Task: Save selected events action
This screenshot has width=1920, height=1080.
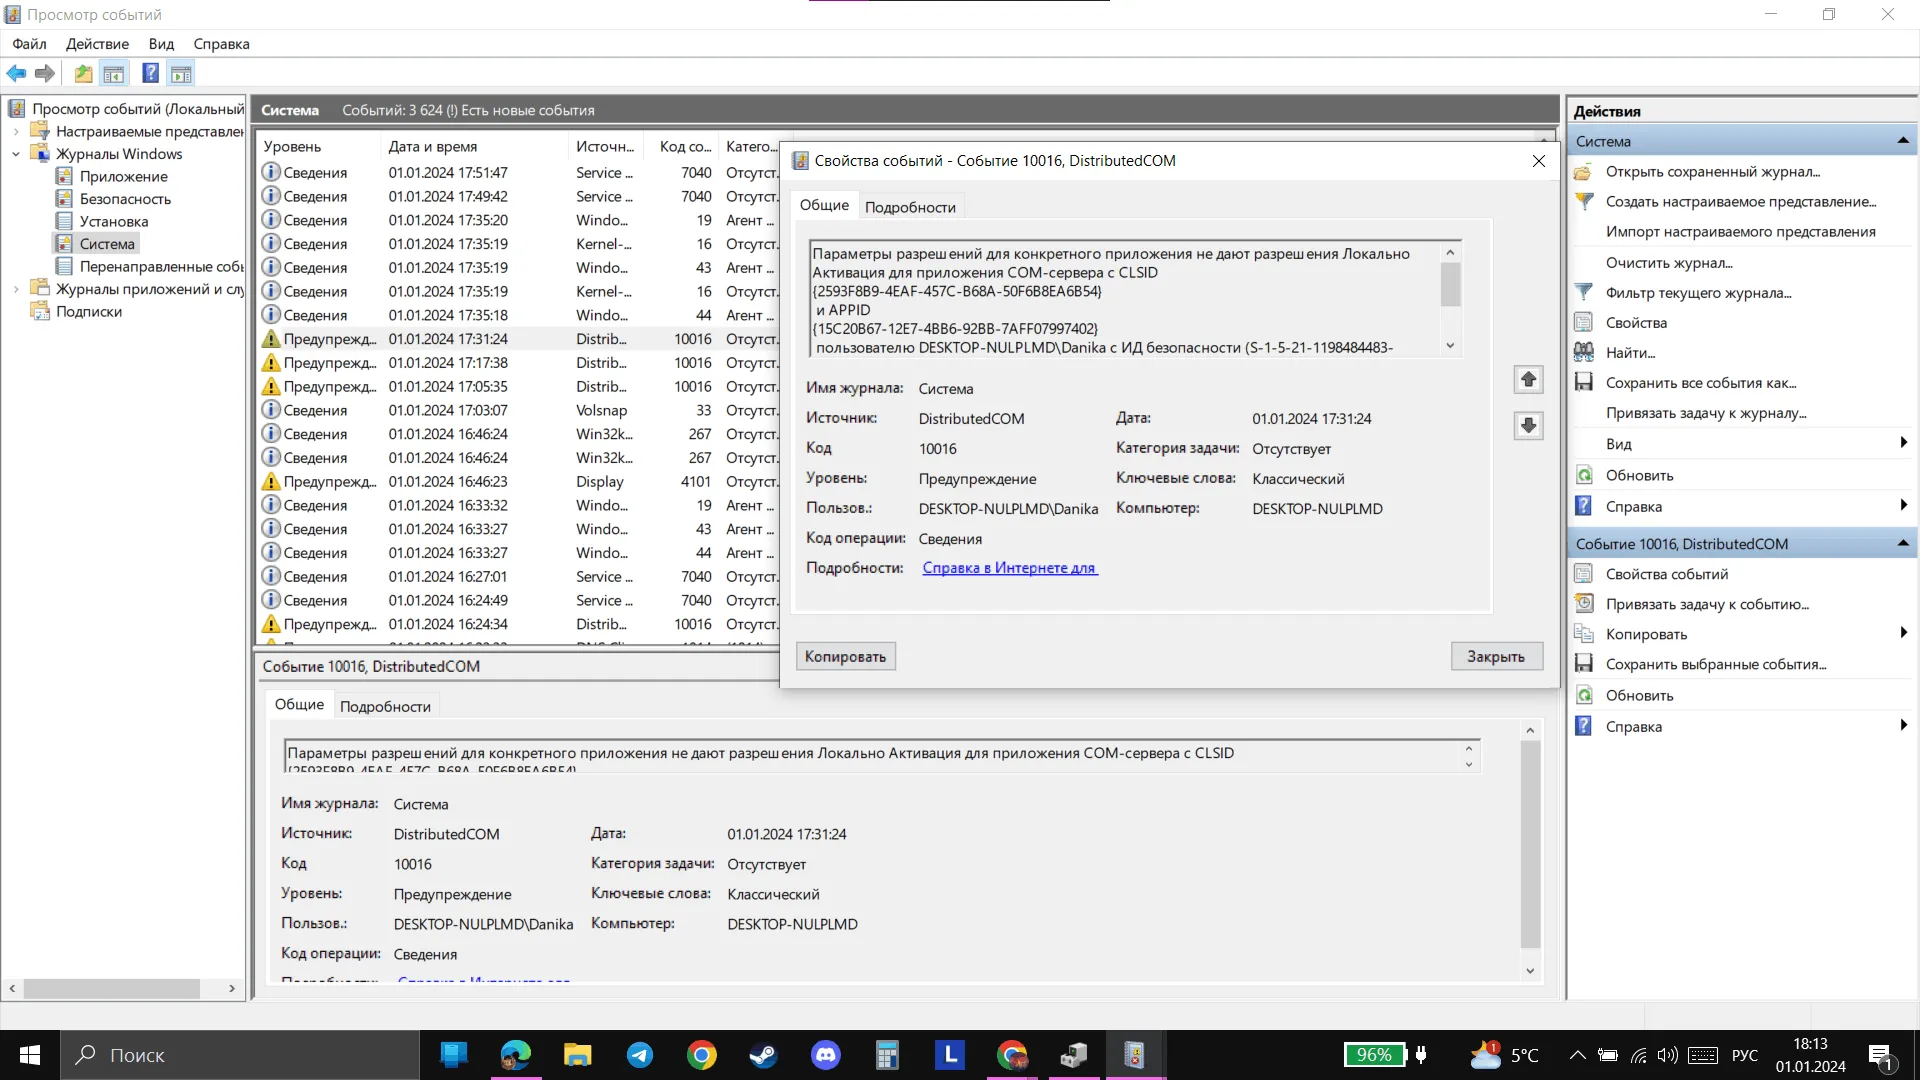Action: [1715, 664]
